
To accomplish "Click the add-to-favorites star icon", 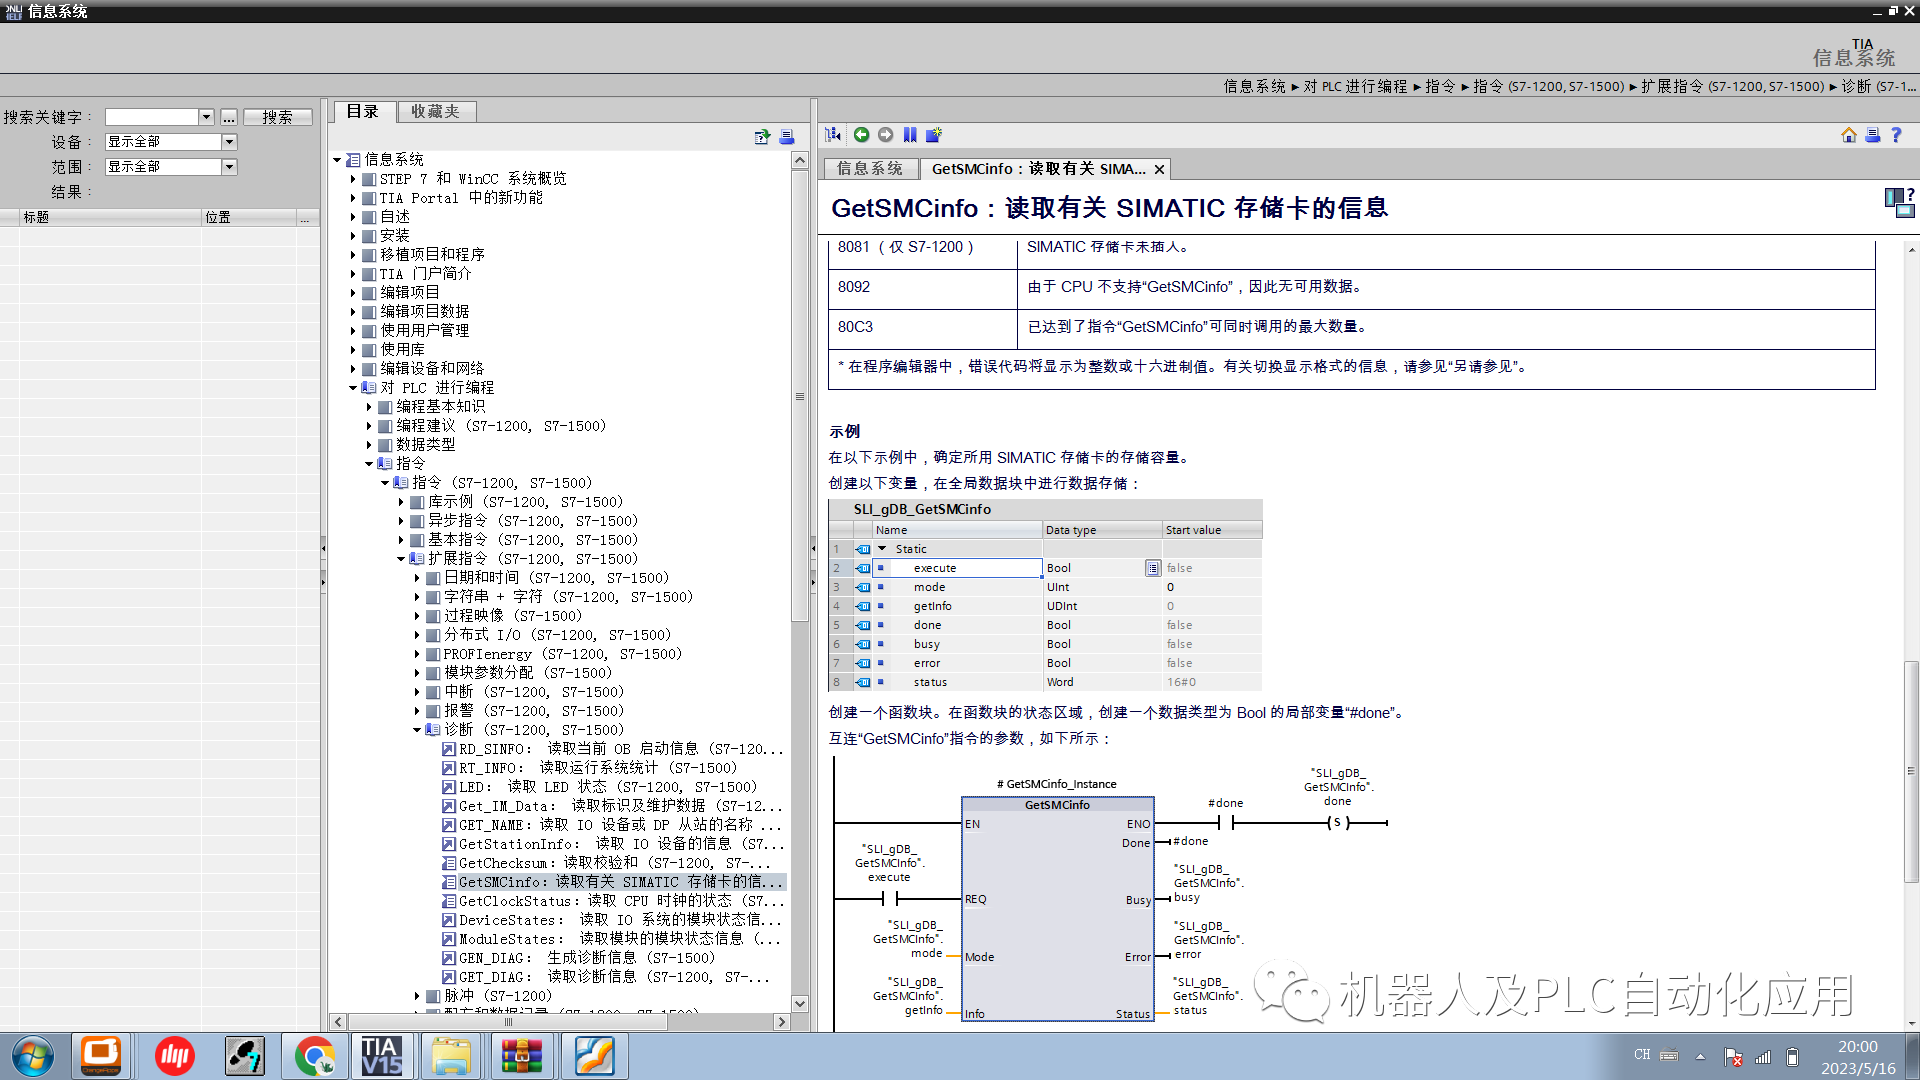I will [x=934, y=135].
